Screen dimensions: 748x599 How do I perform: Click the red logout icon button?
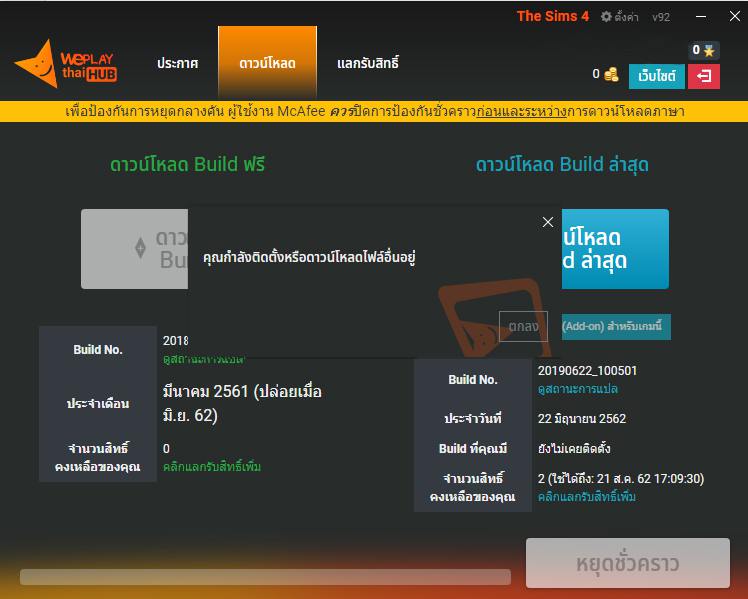pyautogui.click(x=704, y=76)
